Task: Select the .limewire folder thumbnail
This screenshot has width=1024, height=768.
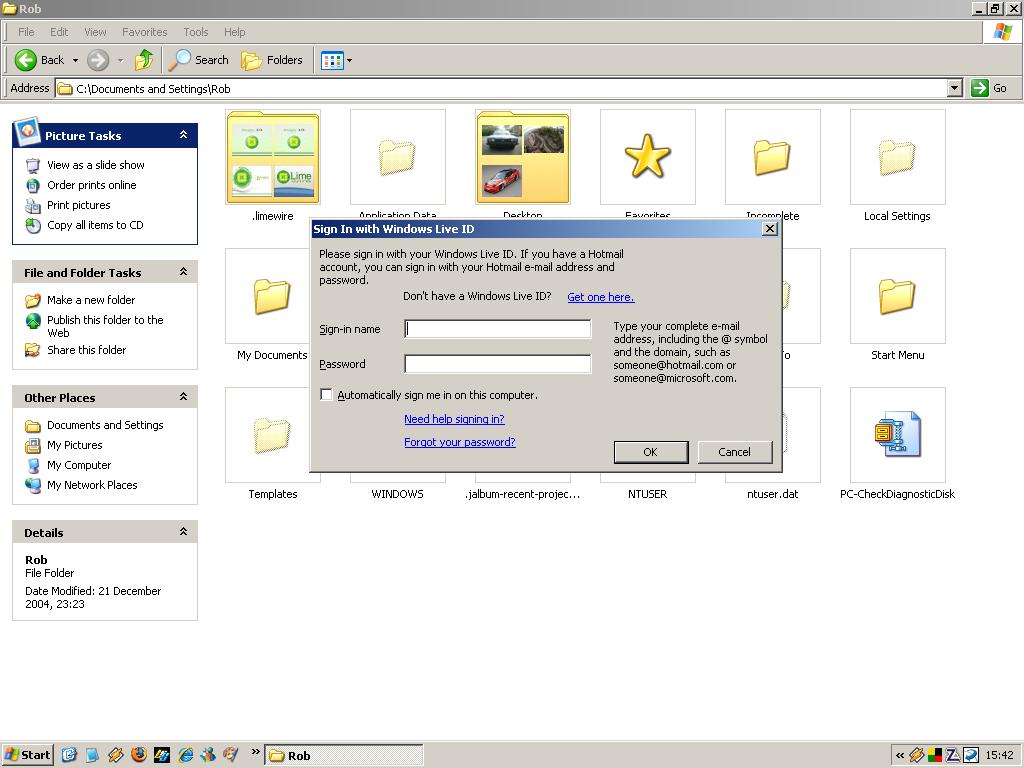Action: [273, 157]
